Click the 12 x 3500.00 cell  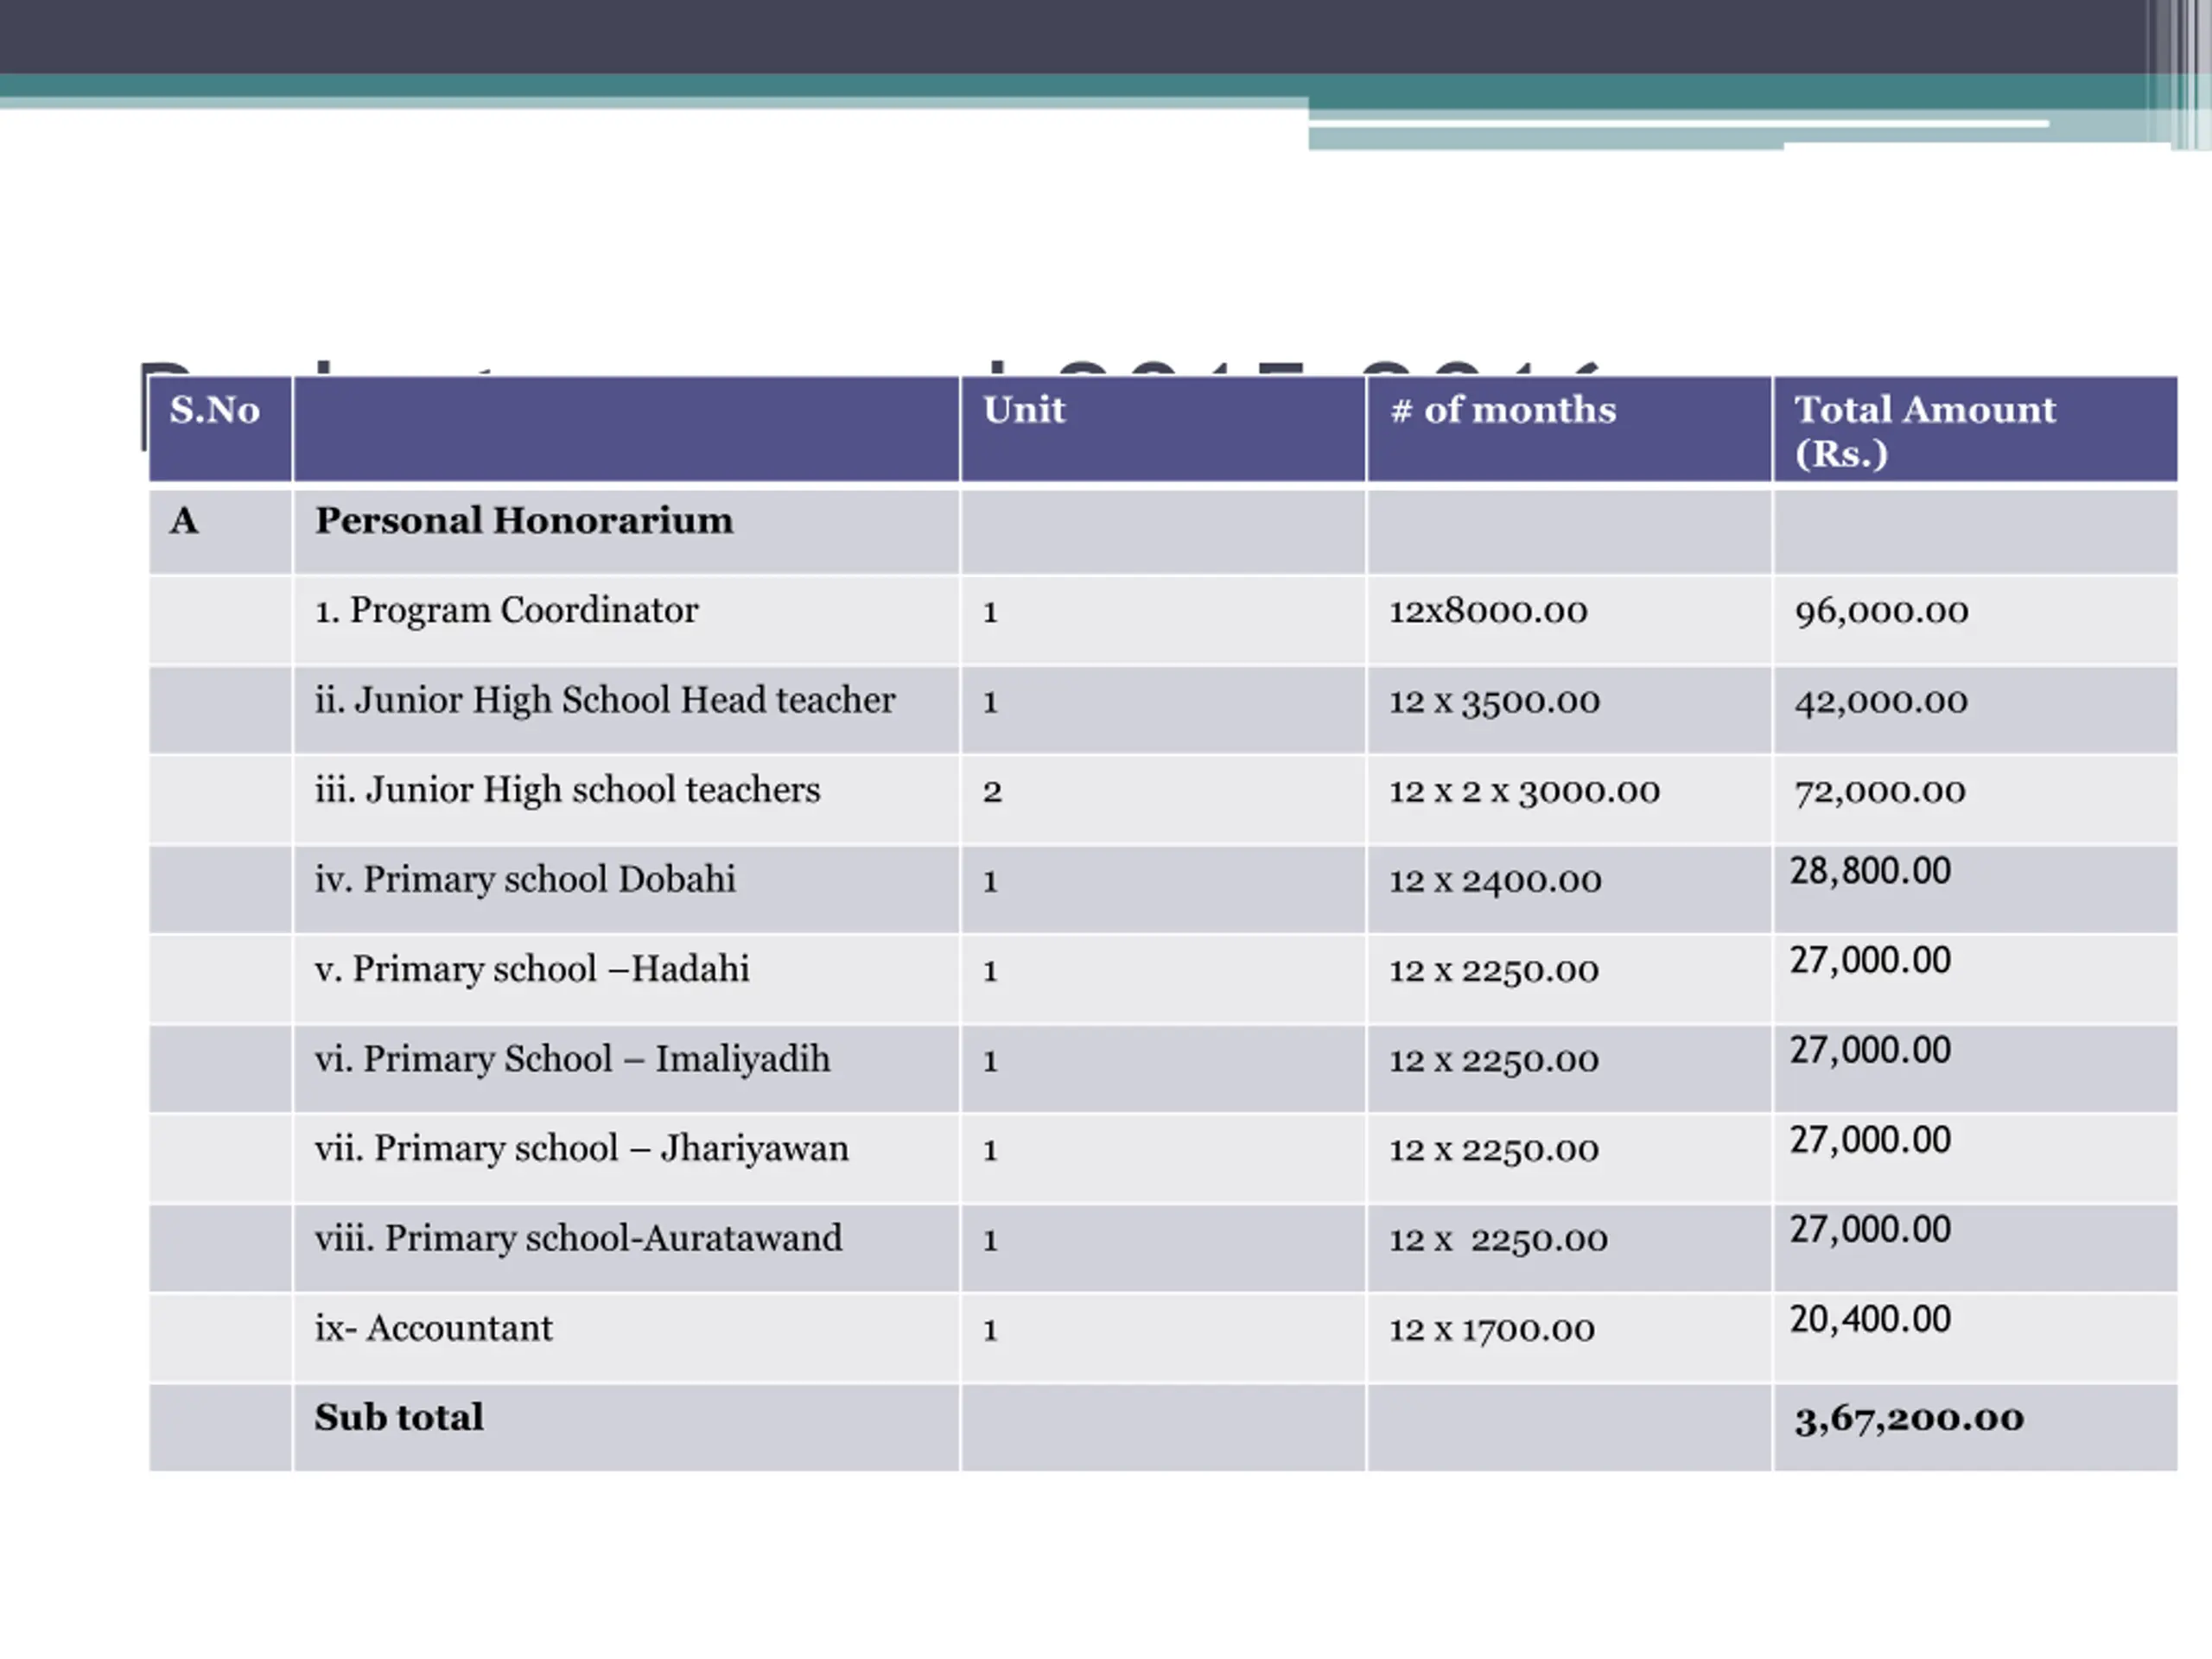1494,702
